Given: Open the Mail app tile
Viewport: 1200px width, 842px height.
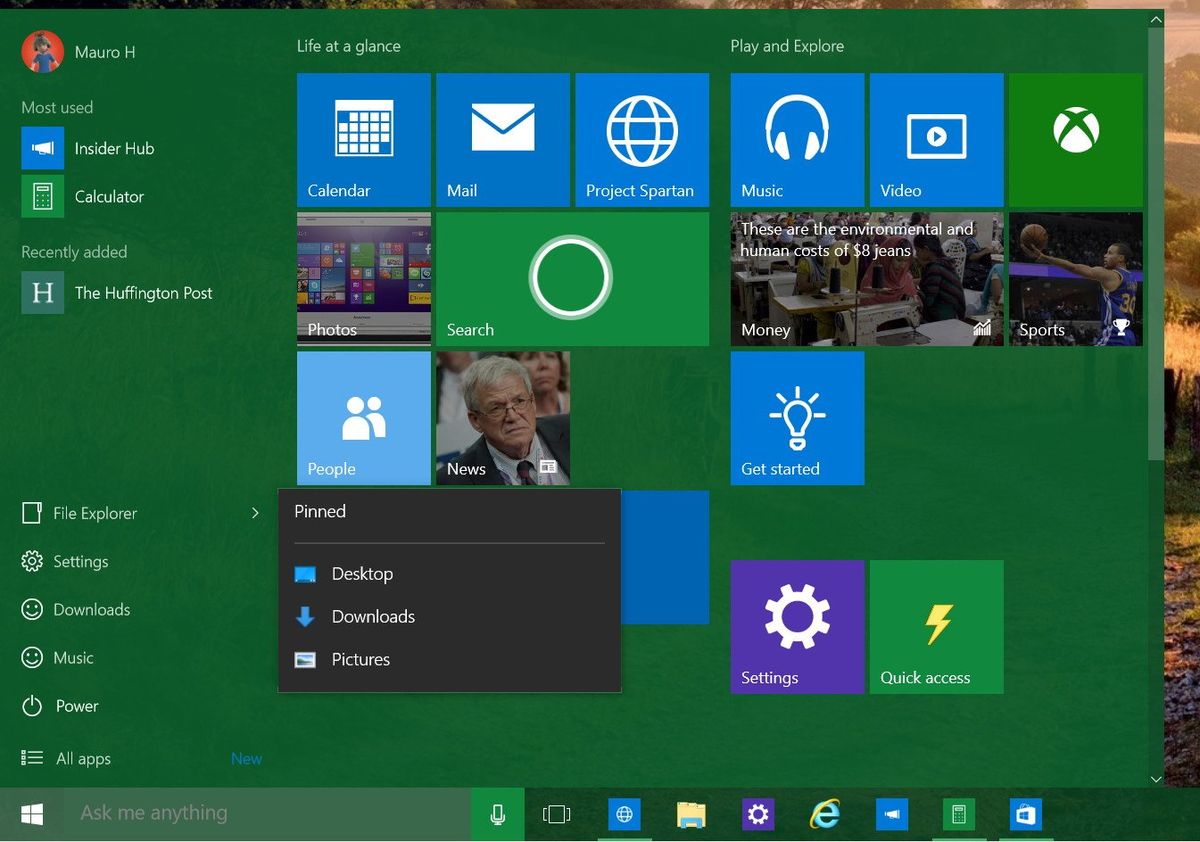Looking at the screenshot, I should (502, 139).
